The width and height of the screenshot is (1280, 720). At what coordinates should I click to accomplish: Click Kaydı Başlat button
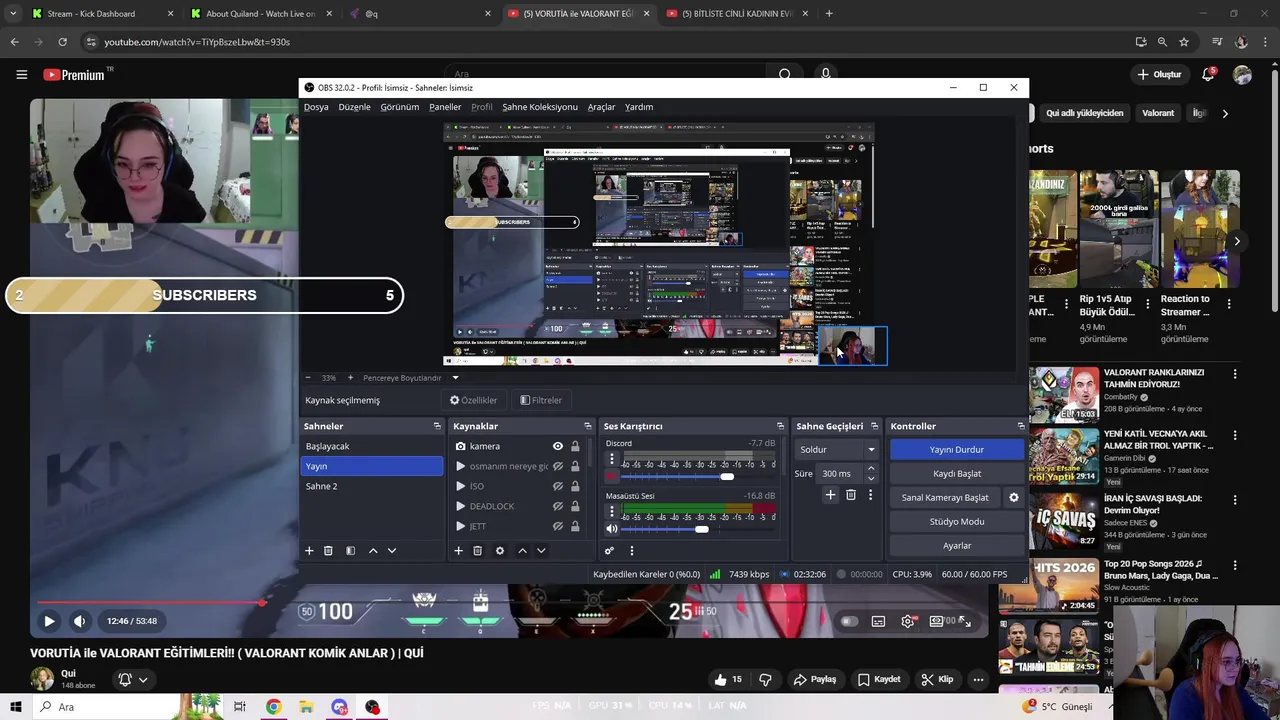point(957,474)
